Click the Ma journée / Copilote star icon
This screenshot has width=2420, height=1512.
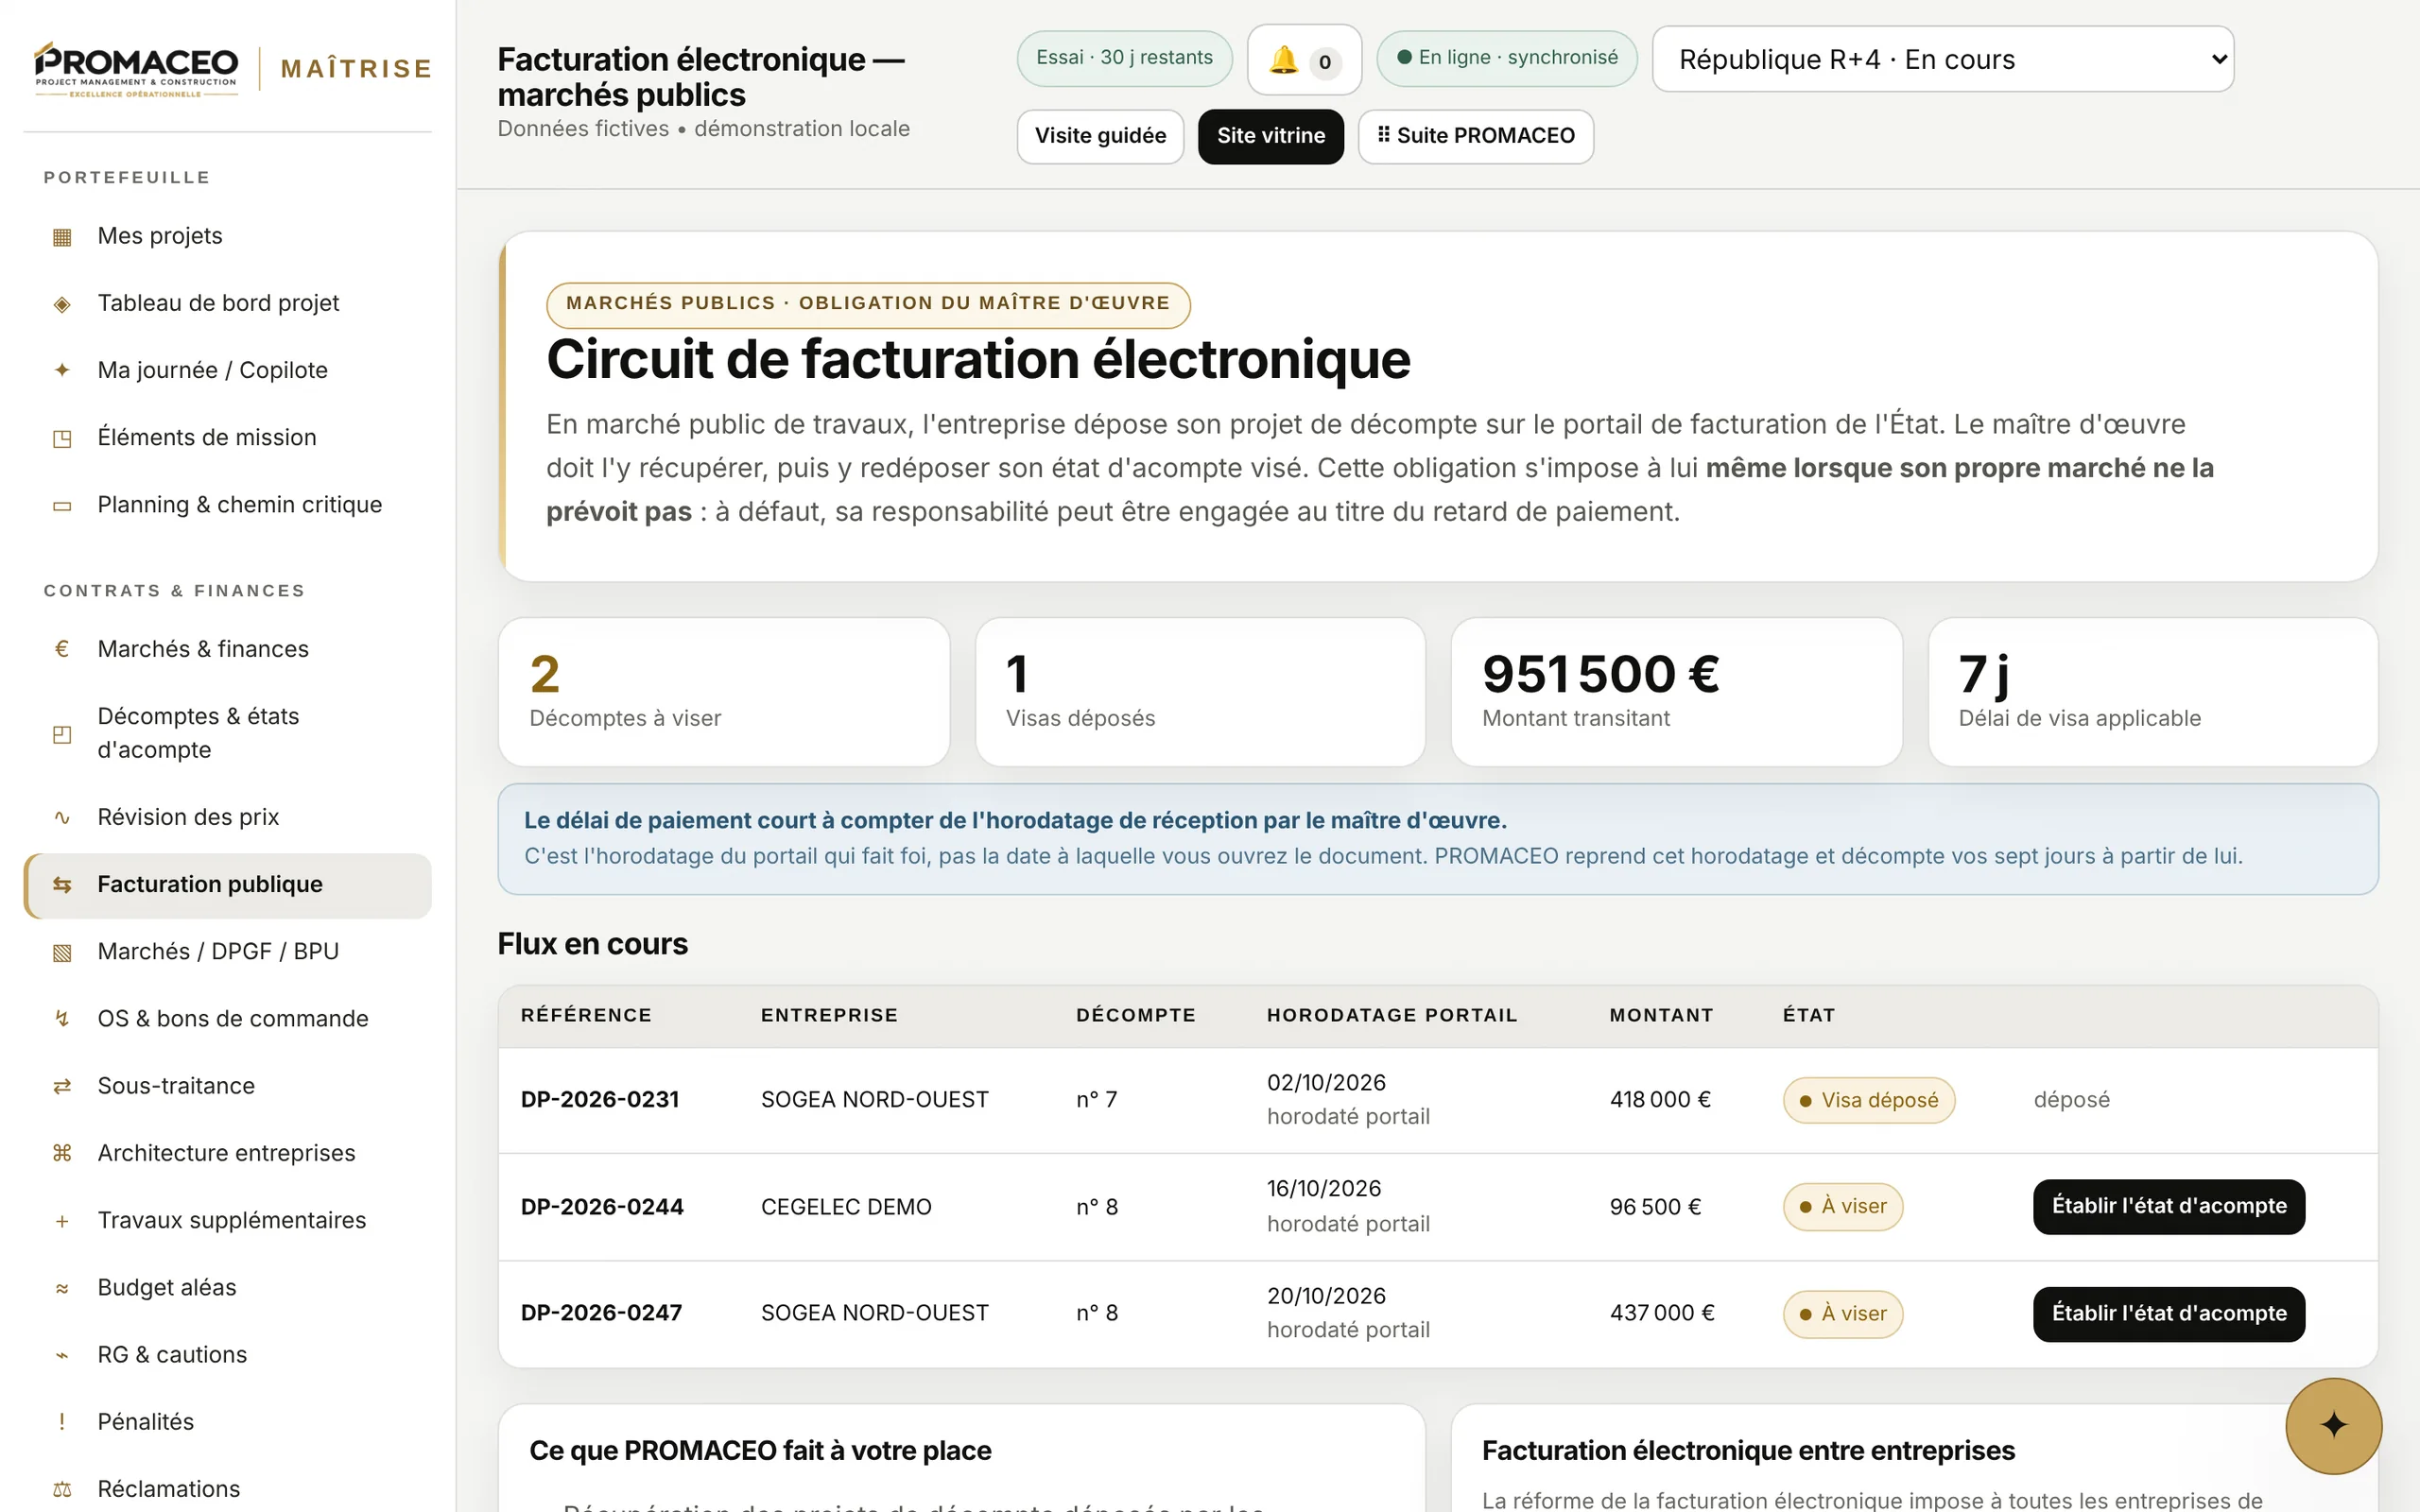tap(62, 371)
